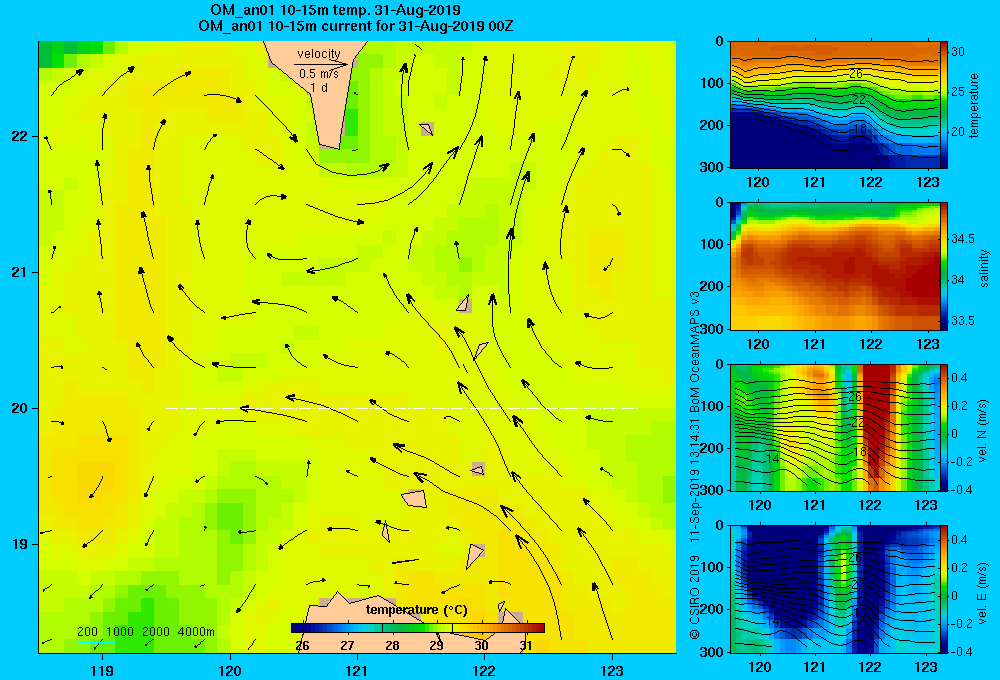Viewport: 1000px width, 680px height.
Task: Click the main map temperature colorbar
Action: pos(418,628)
